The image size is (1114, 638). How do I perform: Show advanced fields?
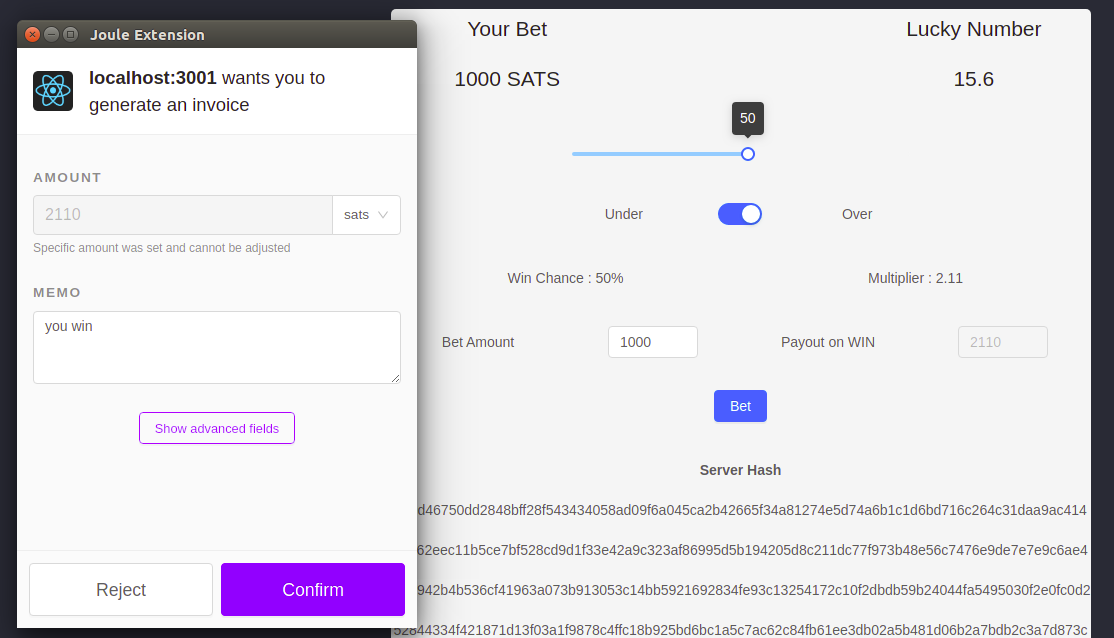(x=217, y=428)
